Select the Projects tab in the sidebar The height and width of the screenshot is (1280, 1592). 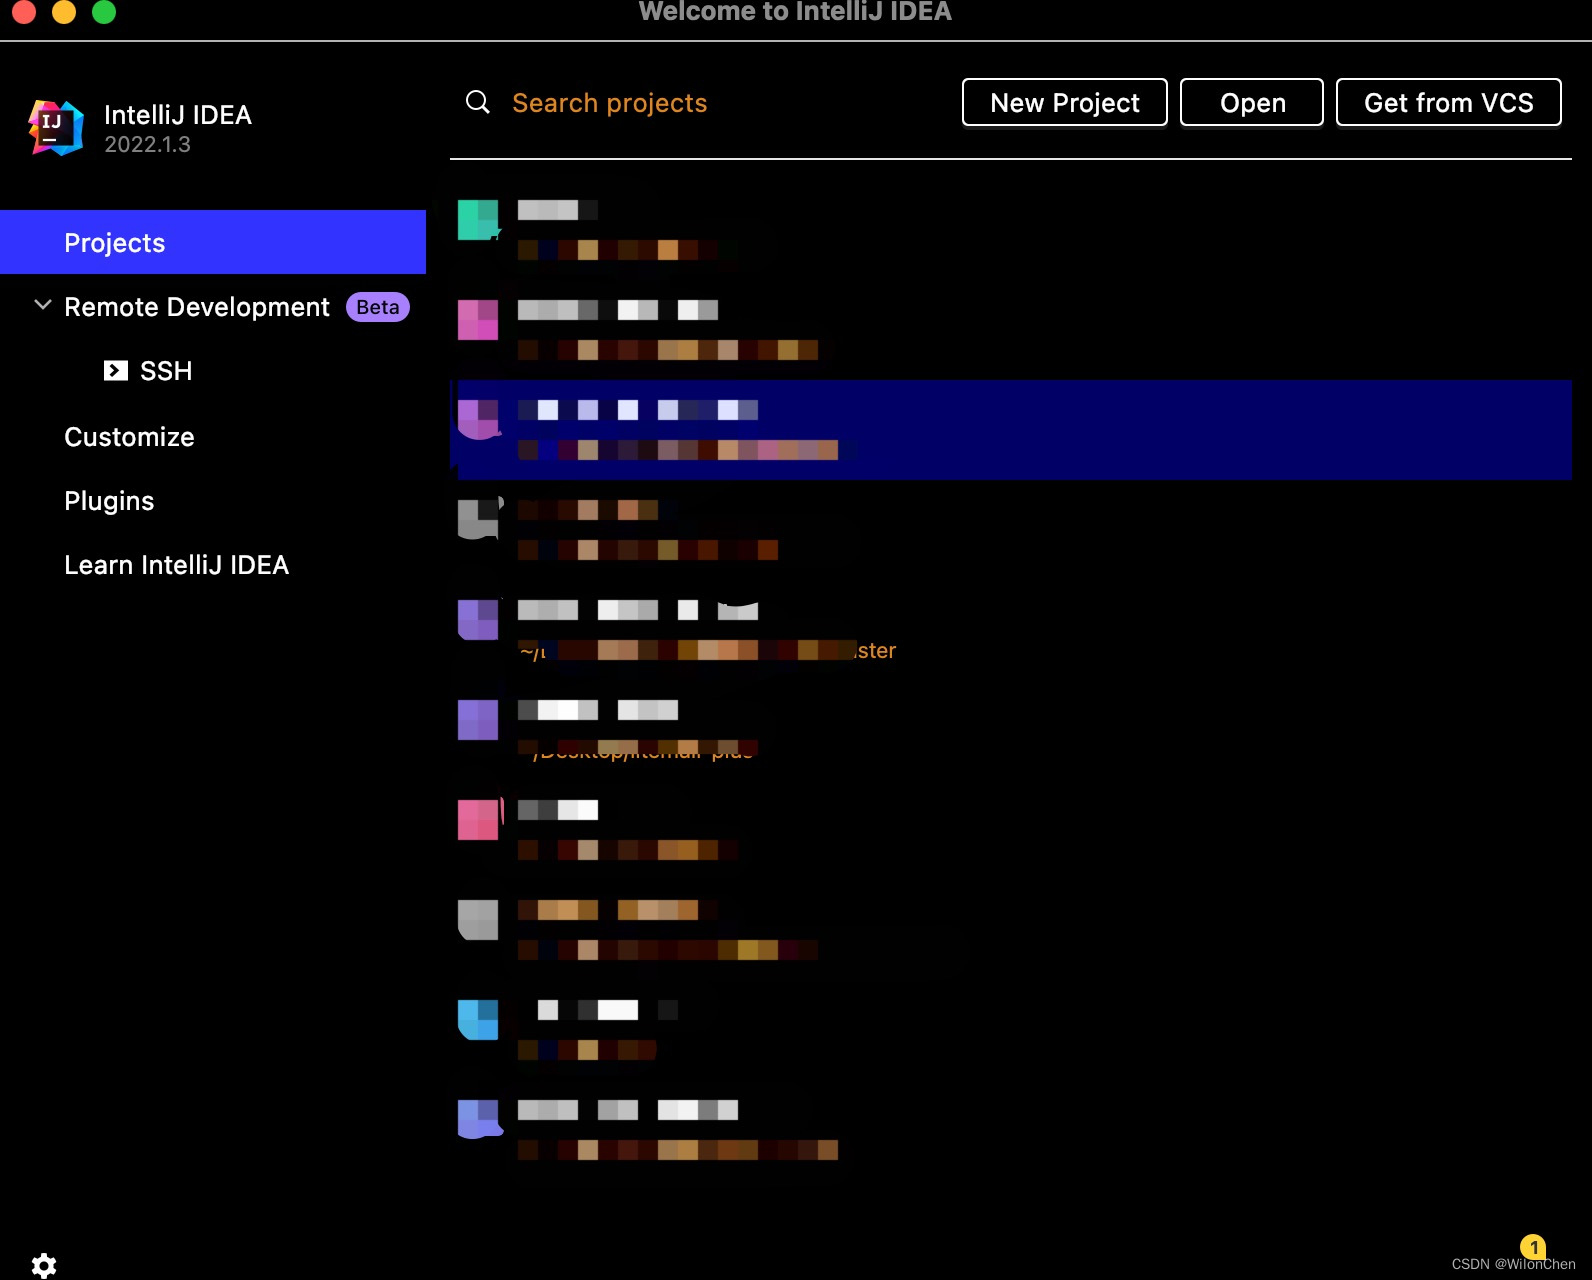coord(213,242)
